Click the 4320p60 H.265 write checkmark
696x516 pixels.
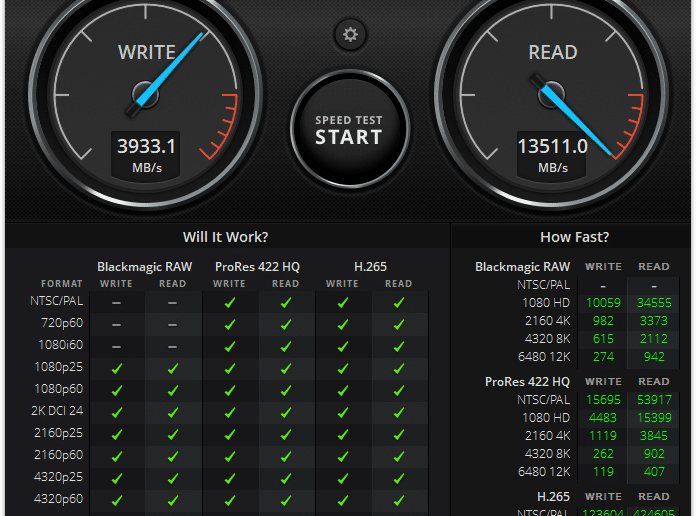tap(343, 501)
